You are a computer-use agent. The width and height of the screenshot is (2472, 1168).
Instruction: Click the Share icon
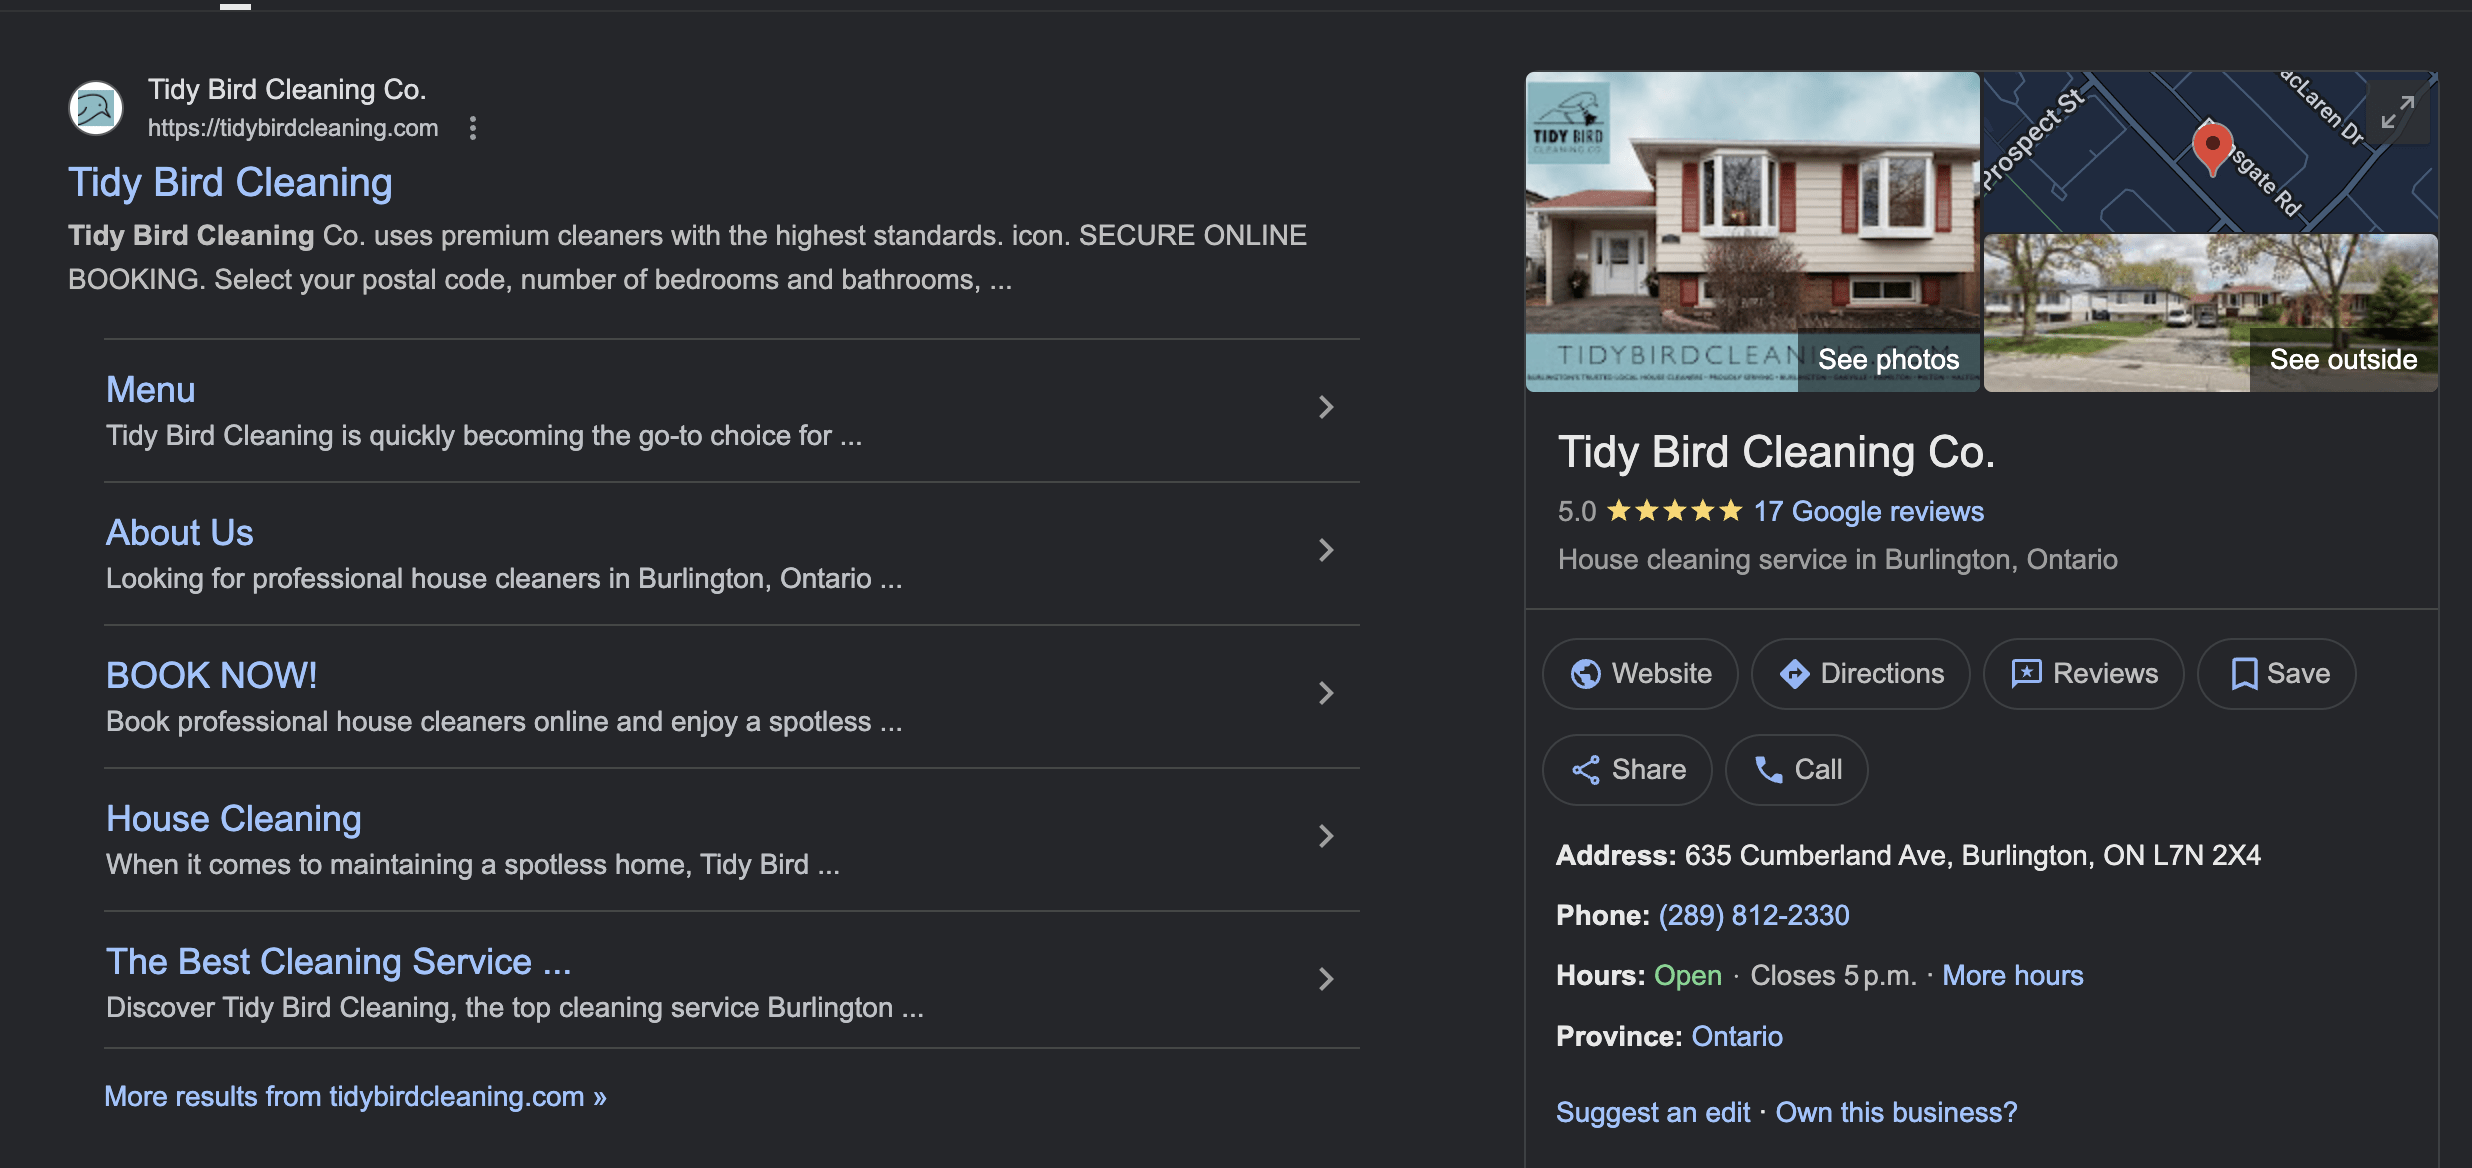(1587, 769)
